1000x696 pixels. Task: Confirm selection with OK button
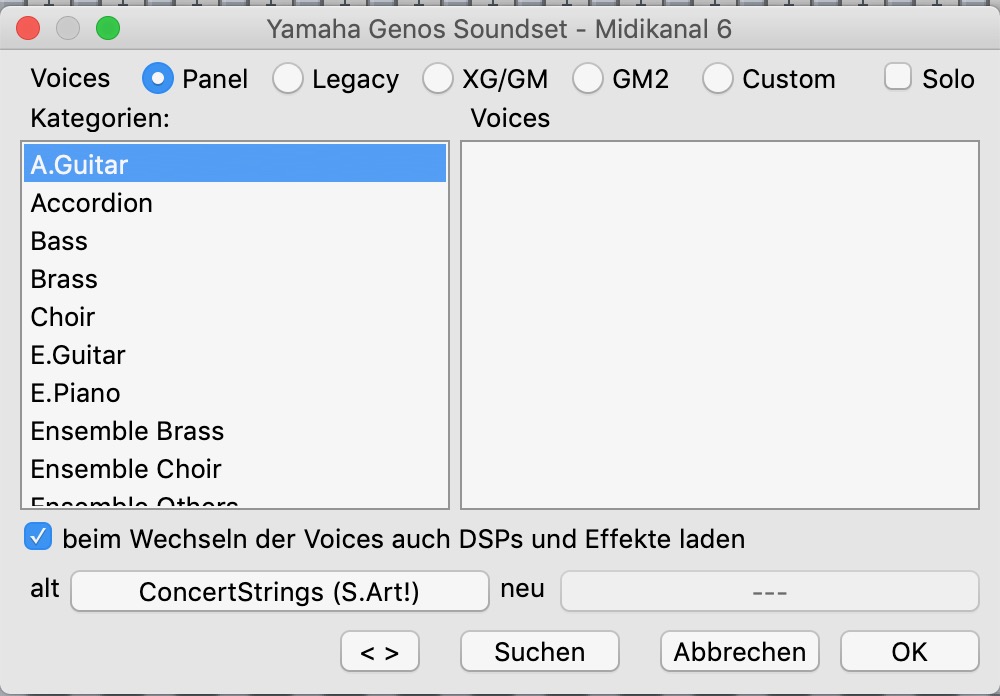tap(909, 651)
